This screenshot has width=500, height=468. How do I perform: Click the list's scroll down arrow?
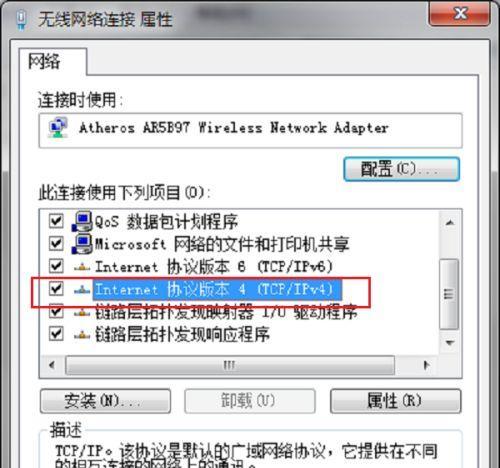pyautogui.click(x=450, y=343)
